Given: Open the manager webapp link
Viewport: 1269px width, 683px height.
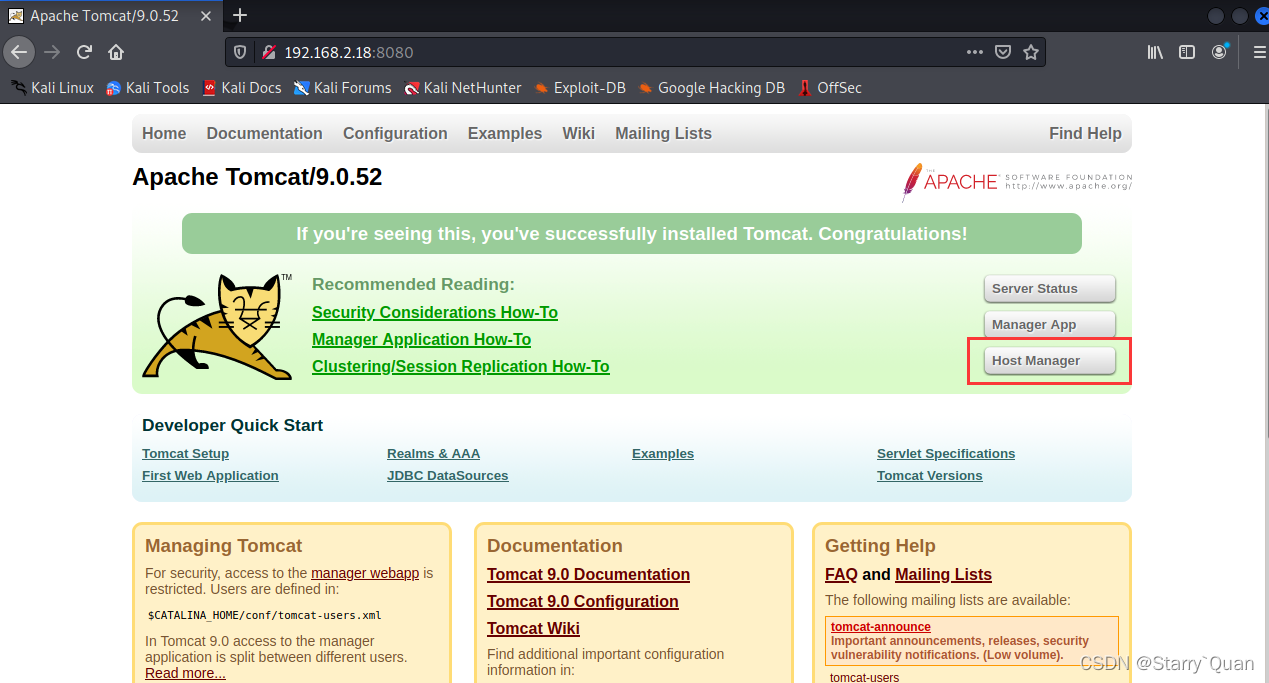Looking at the screenshot, I should (365, 573).
